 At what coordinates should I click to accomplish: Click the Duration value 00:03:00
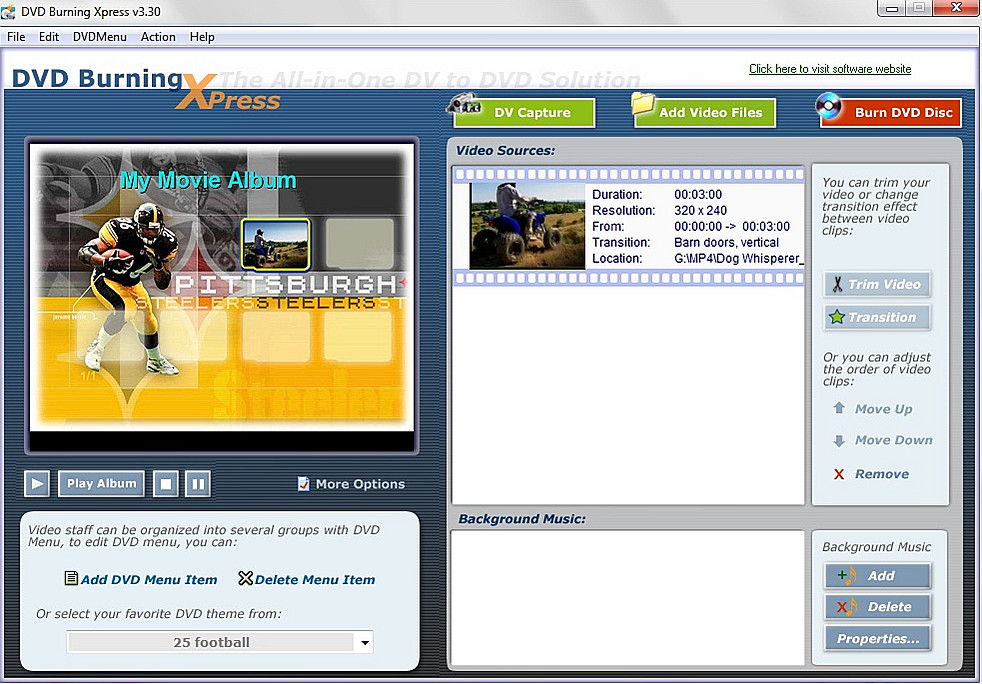point(698,195)
